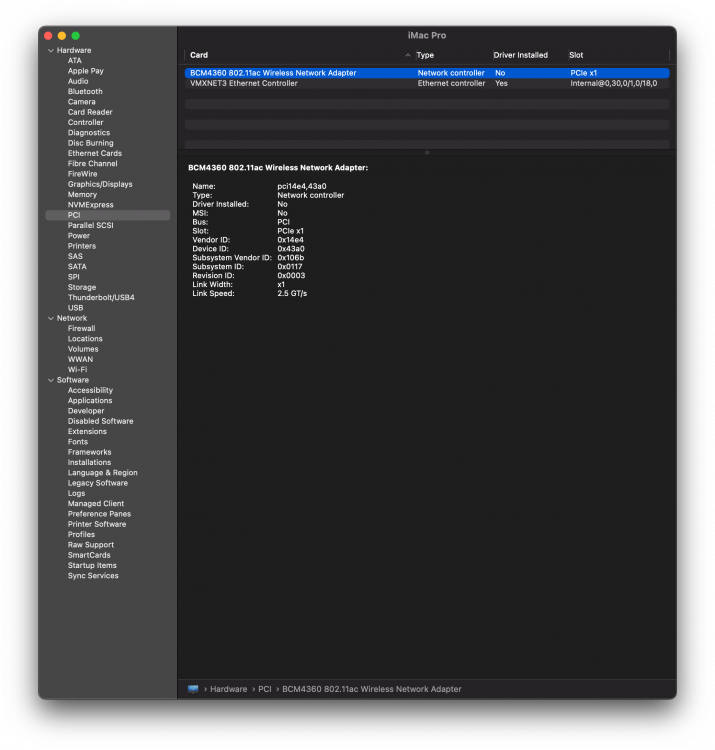Select Frameworks in the sidebar

89,452
